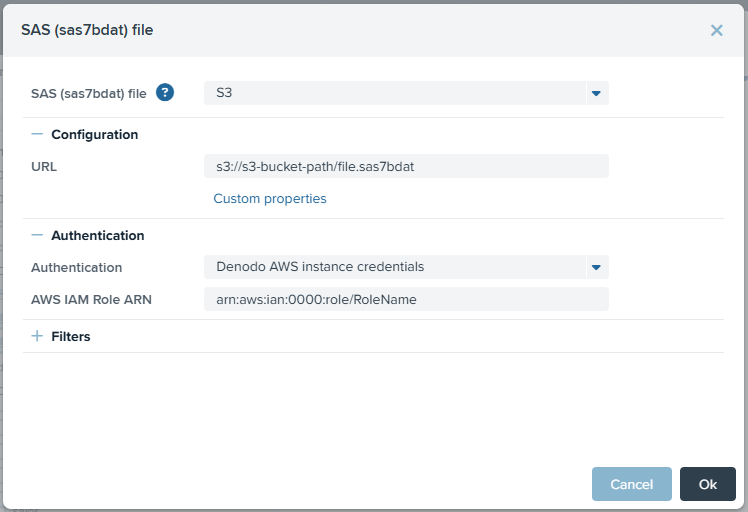Click the bold Authentication section heading
This screenshot has width=748, height=512.
click(98, 235)
